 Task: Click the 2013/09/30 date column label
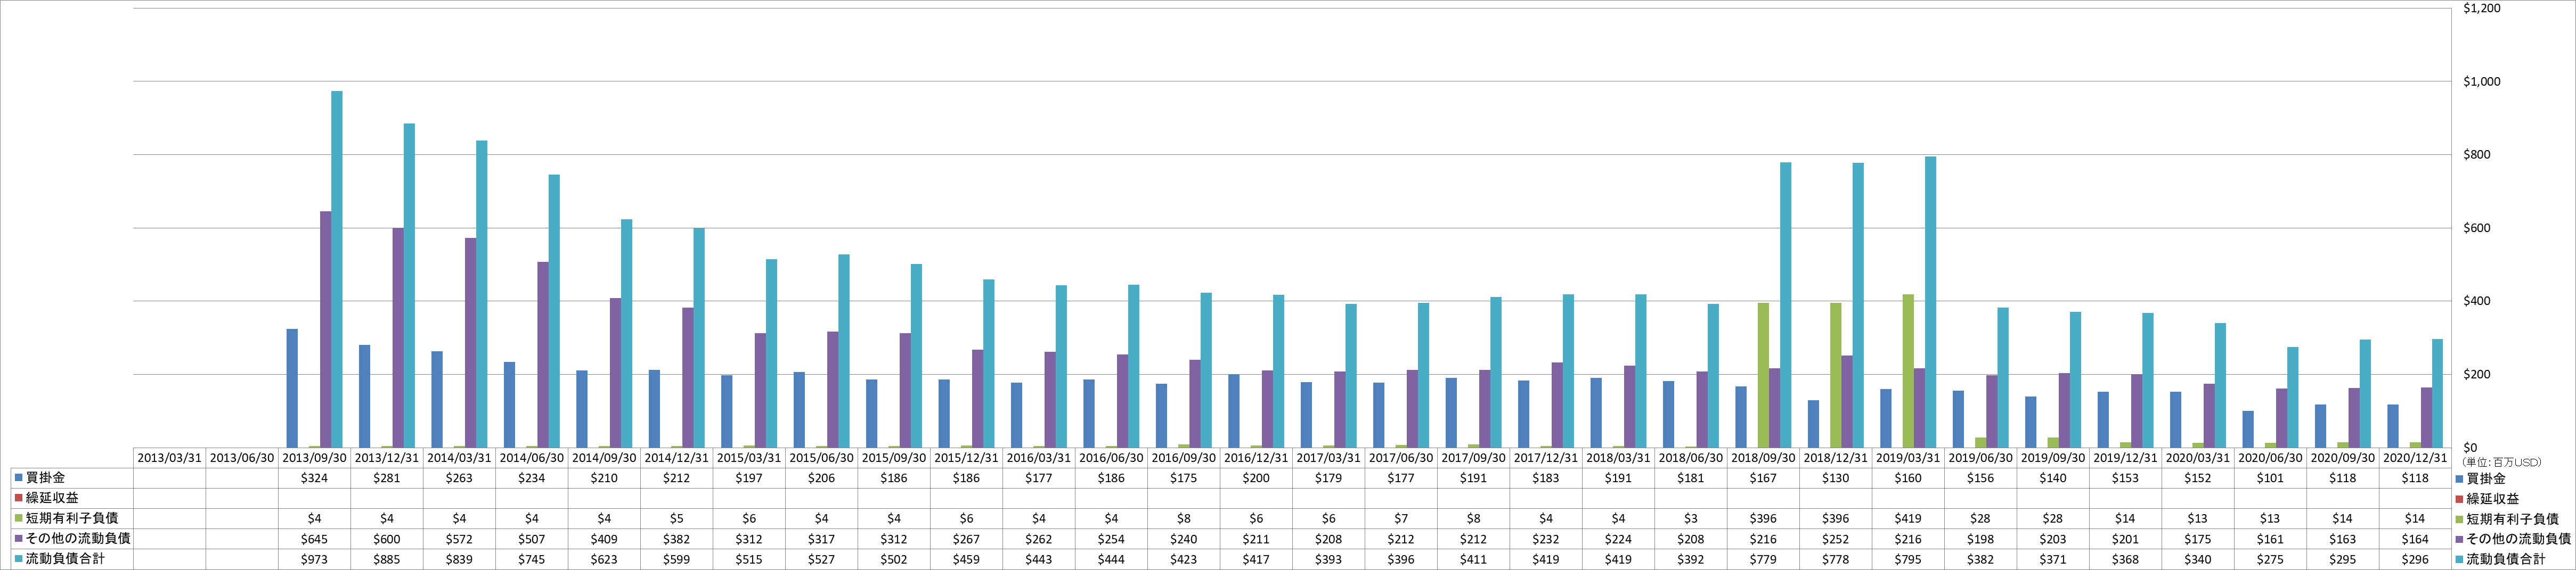(314, 458)
